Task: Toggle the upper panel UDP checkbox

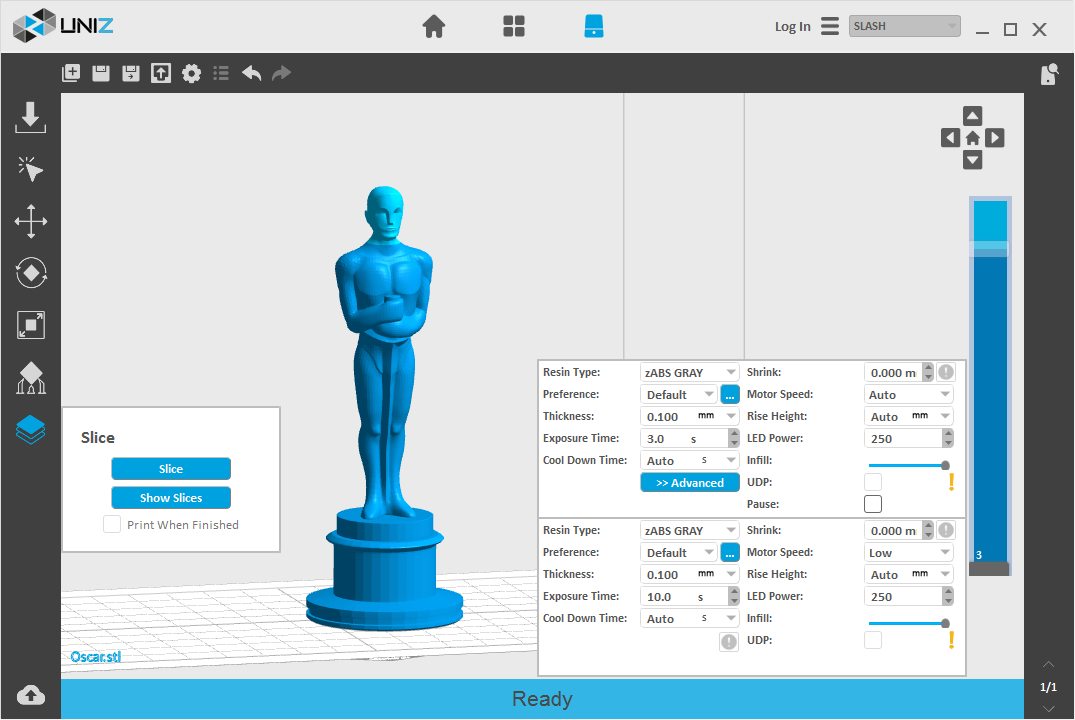Action: pos(873,482)
